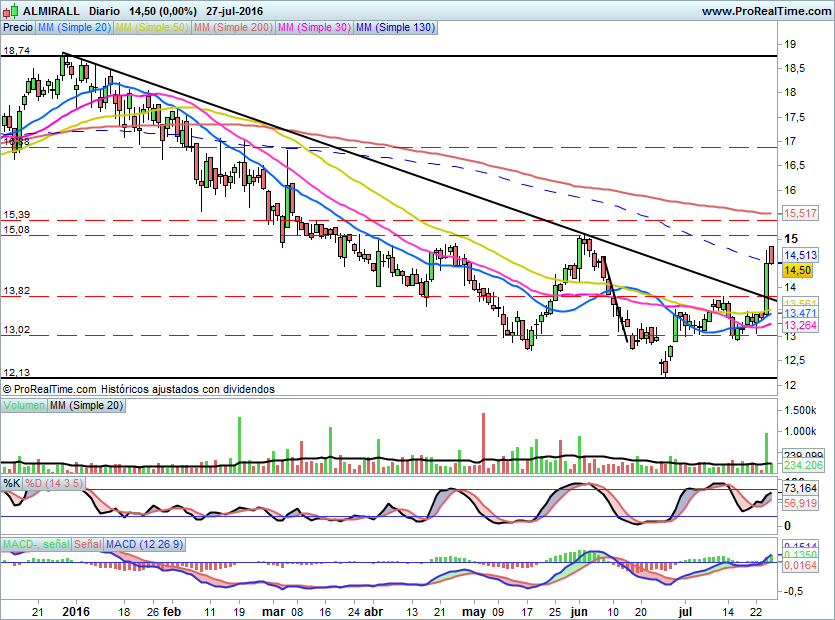This screenshot has height=620, width=835.
Task: Open MM (Simple 200) indicator label
Action: [x=233, y=27]
